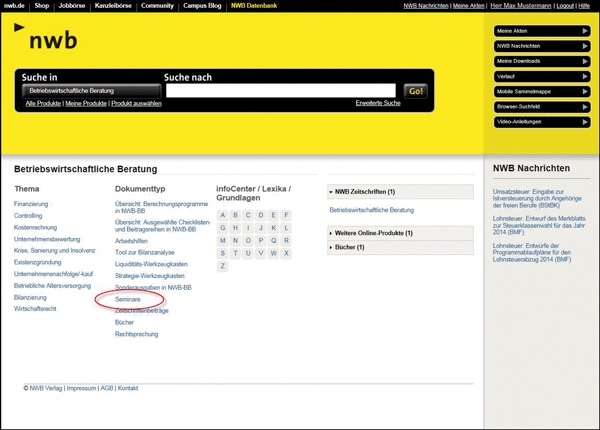Select letter A in the infoCenter index
The image size is (600, 430).
click(223, 215)
